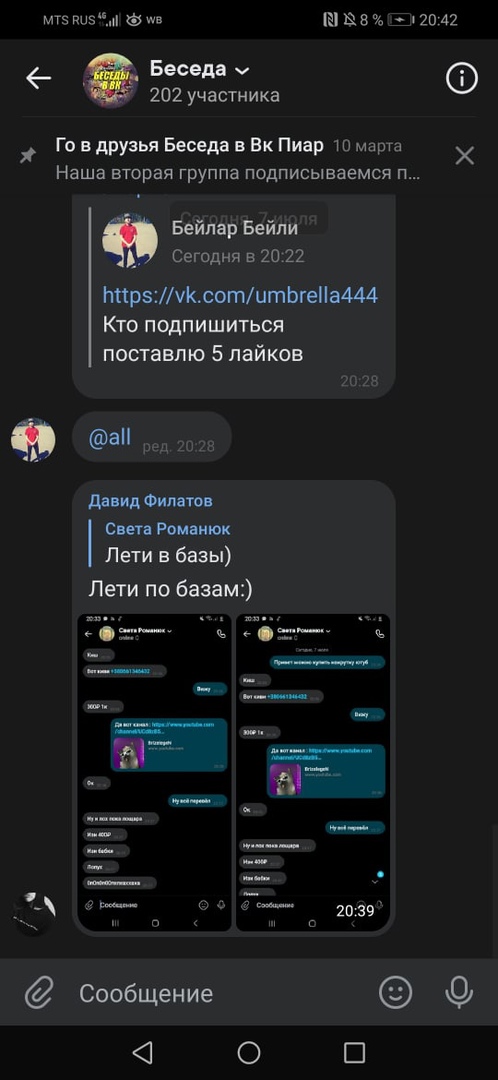Open pinned message Го в друзья
498x1080 pixels.
(x=238, y=158)
